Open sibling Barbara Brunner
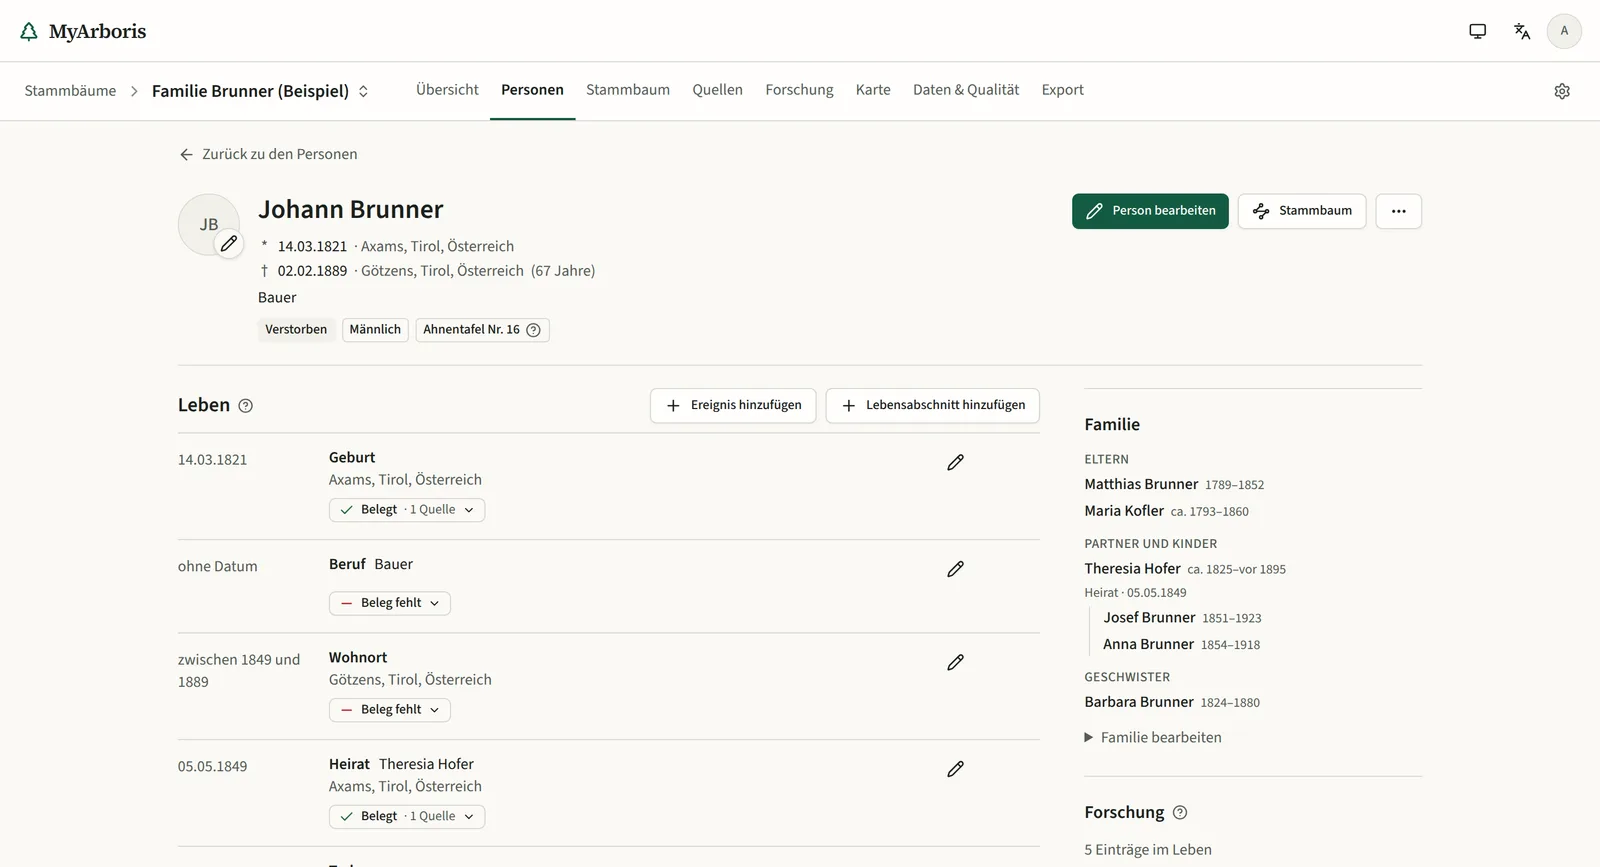 [1139, 702]
